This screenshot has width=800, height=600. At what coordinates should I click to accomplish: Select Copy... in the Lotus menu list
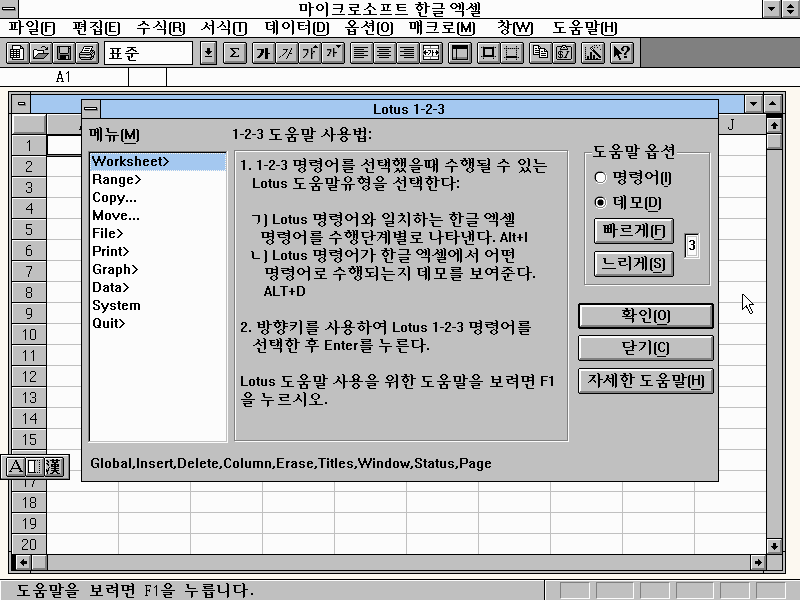[x=158, y=197]
